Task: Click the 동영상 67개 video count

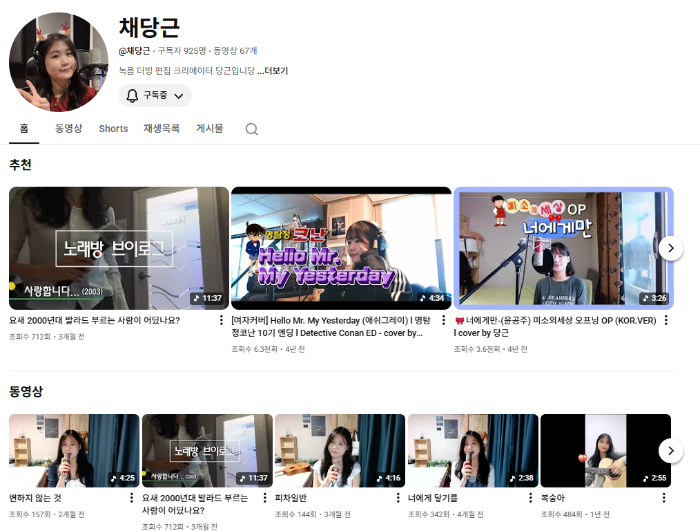Action: (x=235, y=51)
